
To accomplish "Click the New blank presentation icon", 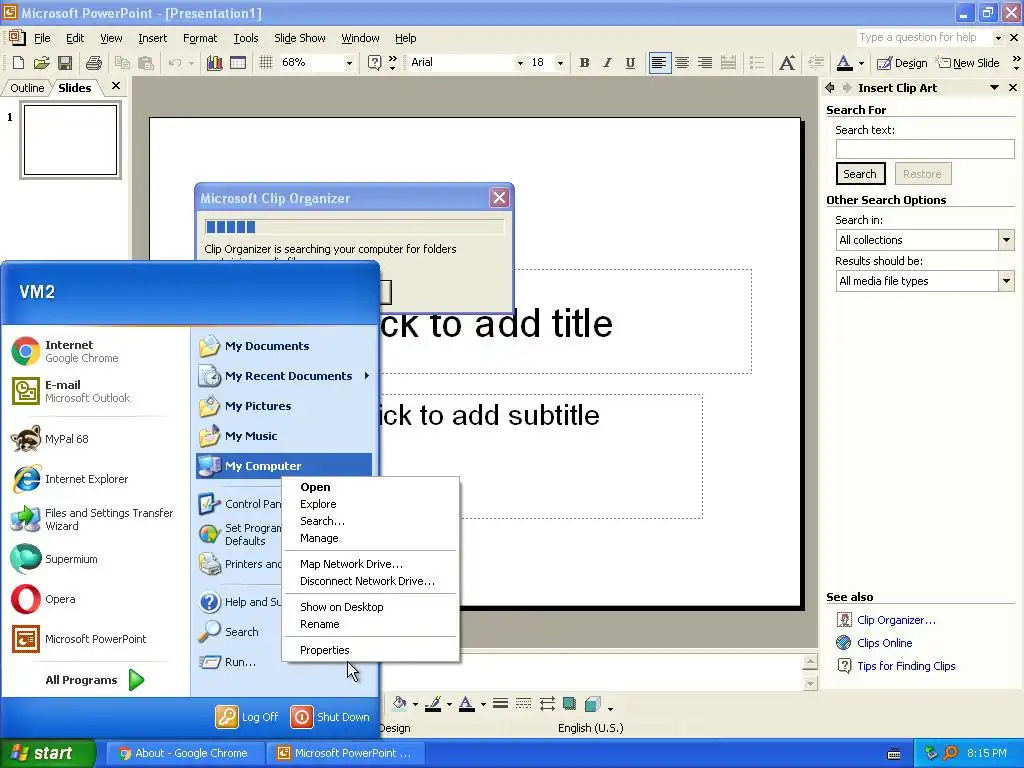I will [18, 63].
